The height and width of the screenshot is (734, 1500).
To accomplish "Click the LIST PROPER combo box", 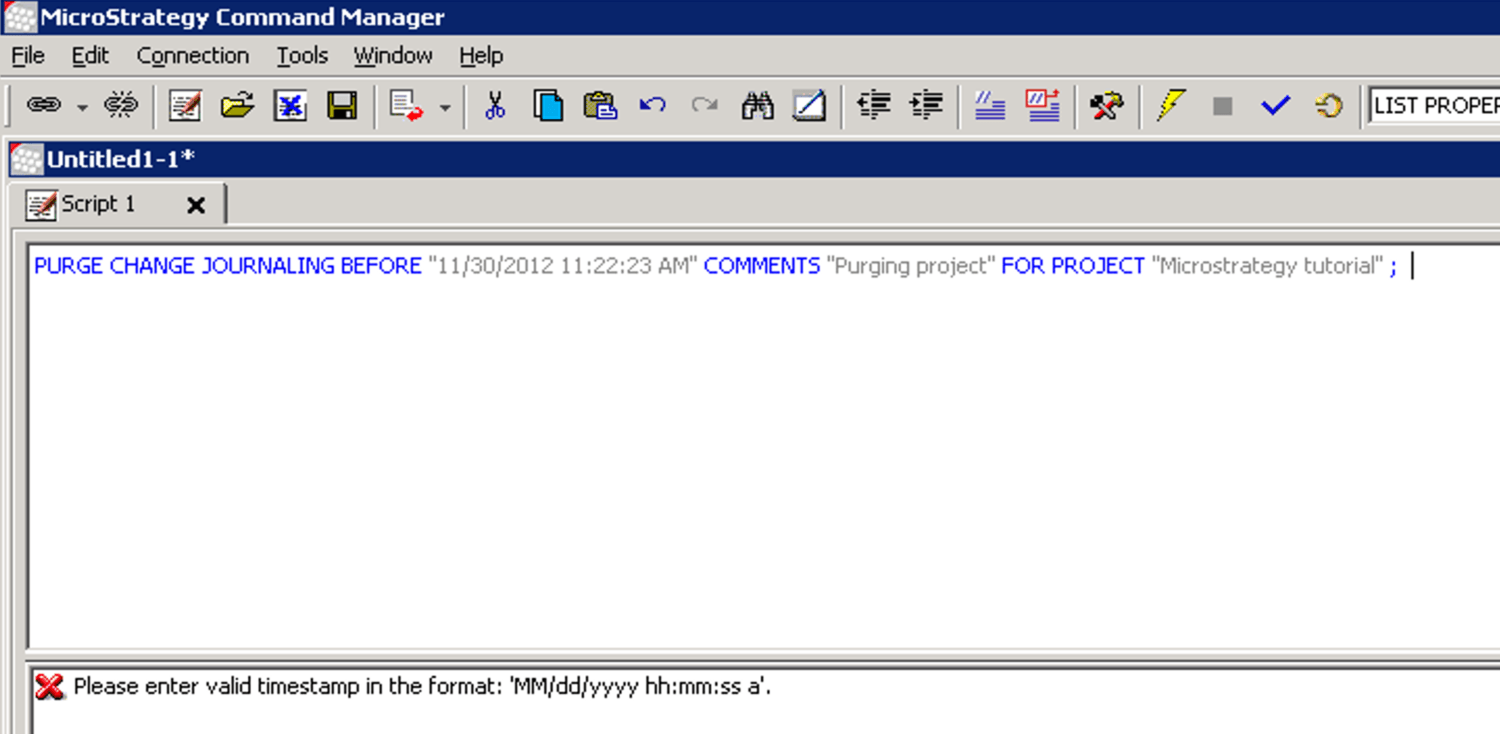I will (x=1434, y=105).
